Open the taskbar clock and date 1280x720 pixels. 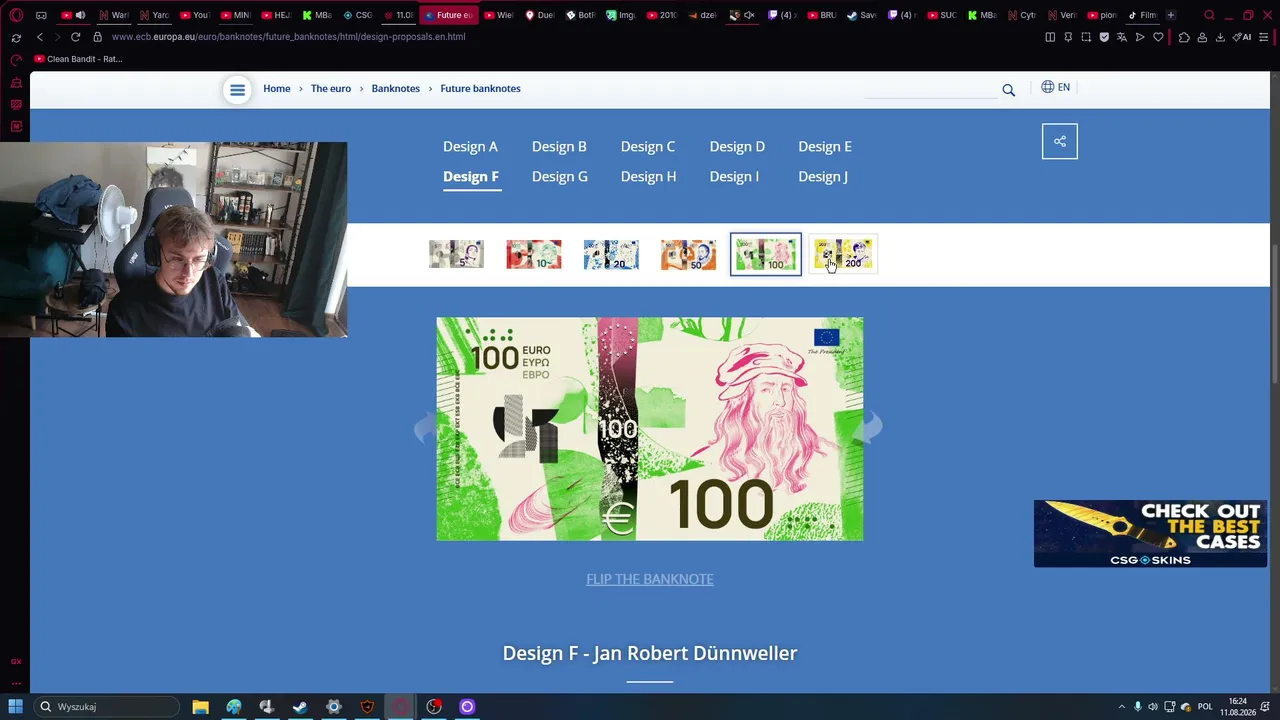pyautogui.click(x=1238, y=707)
